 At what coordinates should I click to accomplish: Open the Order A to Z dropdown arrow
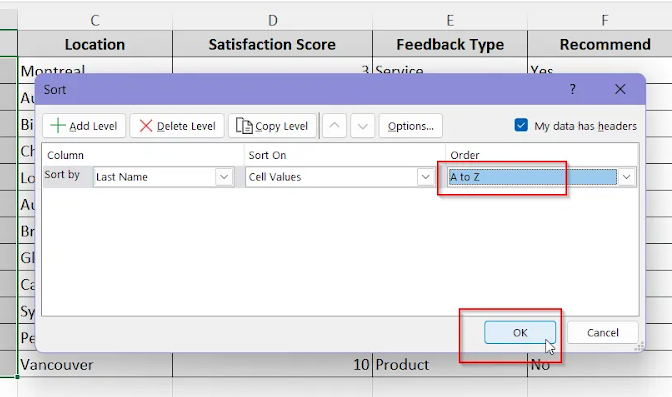[627, 177]
